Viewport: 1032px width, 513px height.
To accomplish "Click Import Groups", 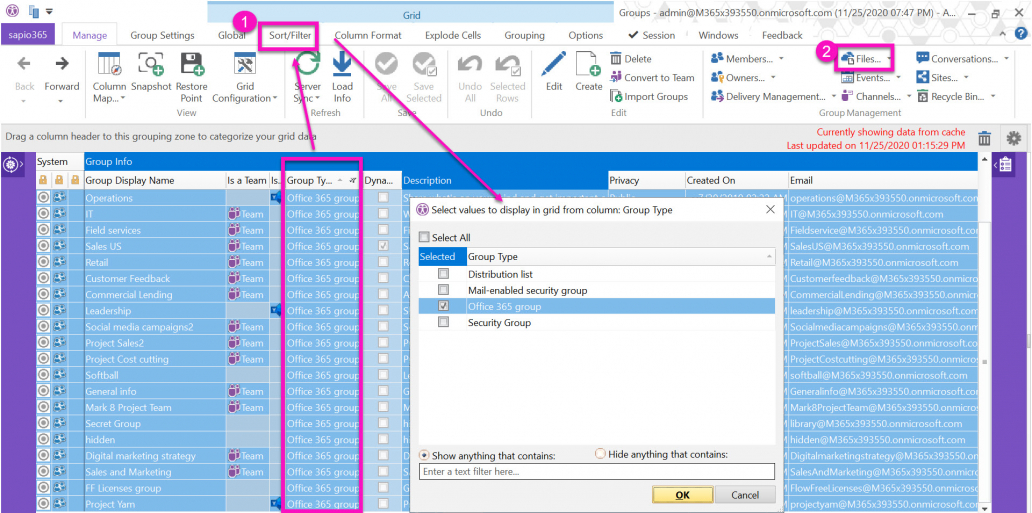I will coord(648,96).
